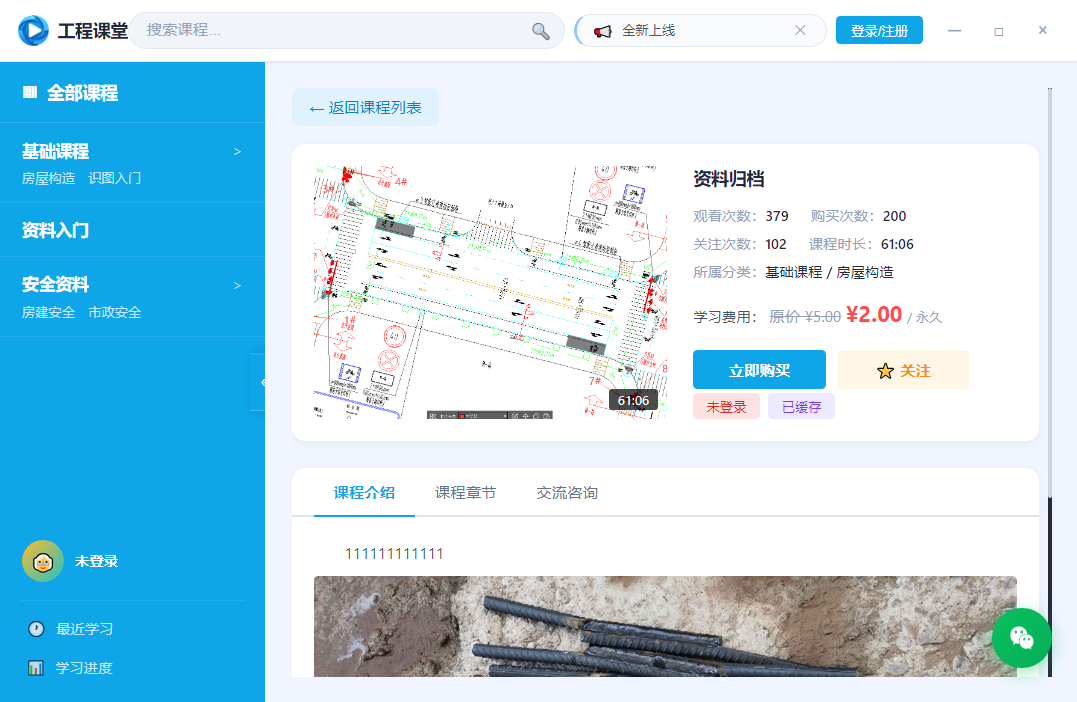Open 房建安全 subcategory

48,312
